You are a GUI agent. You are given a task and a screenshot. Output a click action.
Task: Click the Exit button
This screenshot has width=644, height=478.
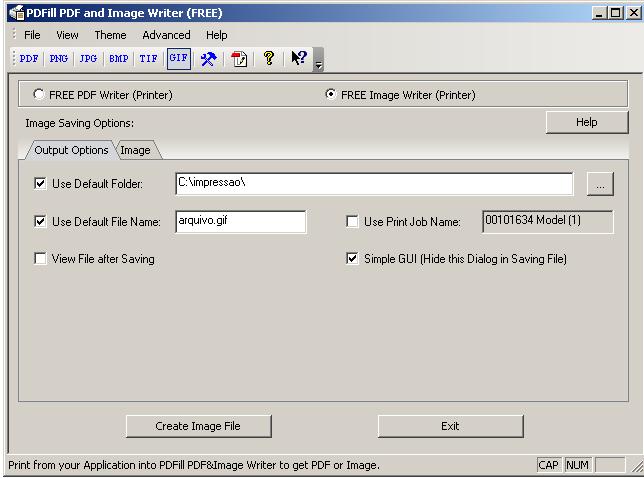tap(450, 426)
